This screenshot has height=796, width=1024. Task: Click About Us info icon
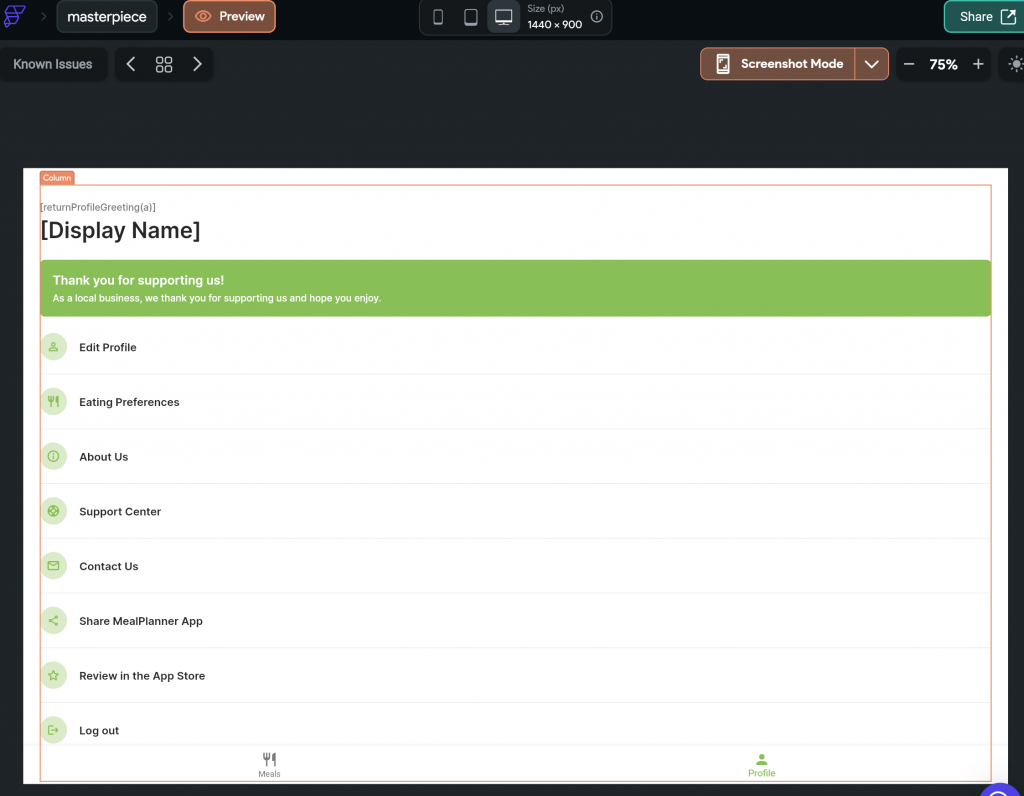[54, 456]
